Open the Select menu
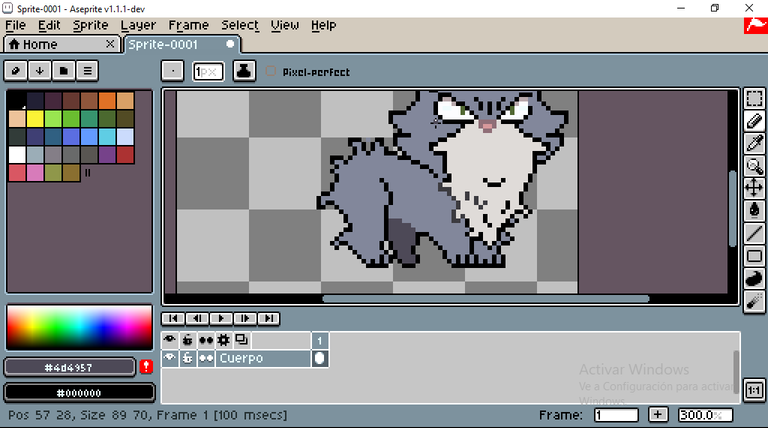The height and width of the screenshot is (428, 768). pyautogui.click(x=240, y=25)
